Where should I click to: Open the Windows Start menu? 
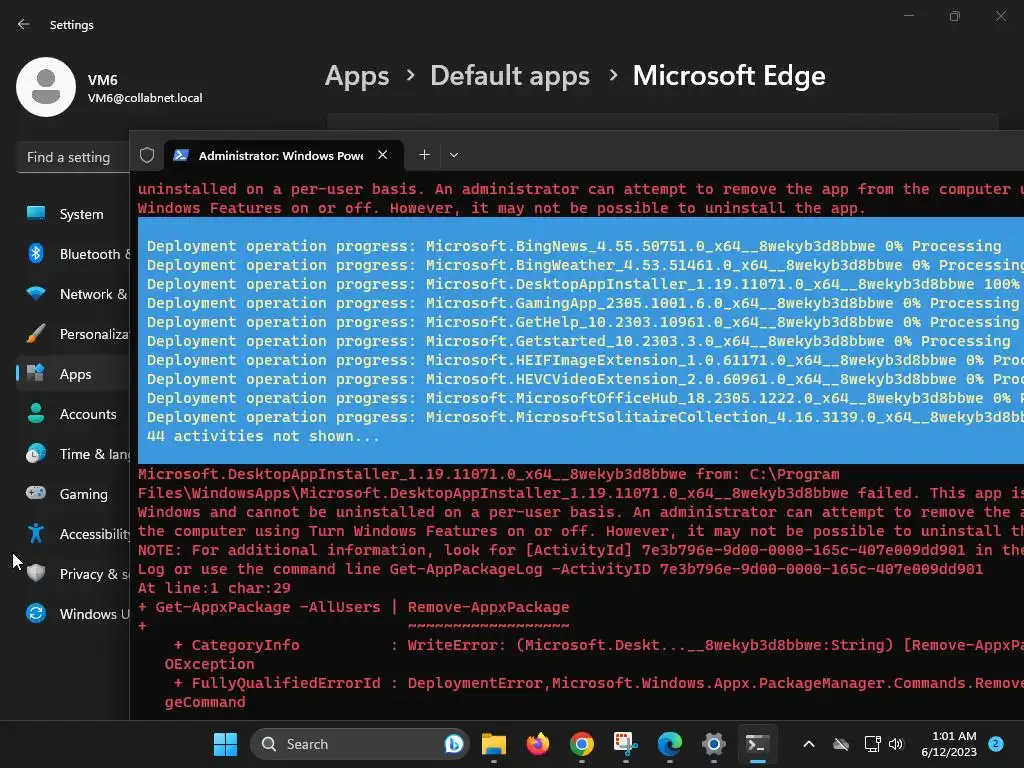(x=225, y=744)
